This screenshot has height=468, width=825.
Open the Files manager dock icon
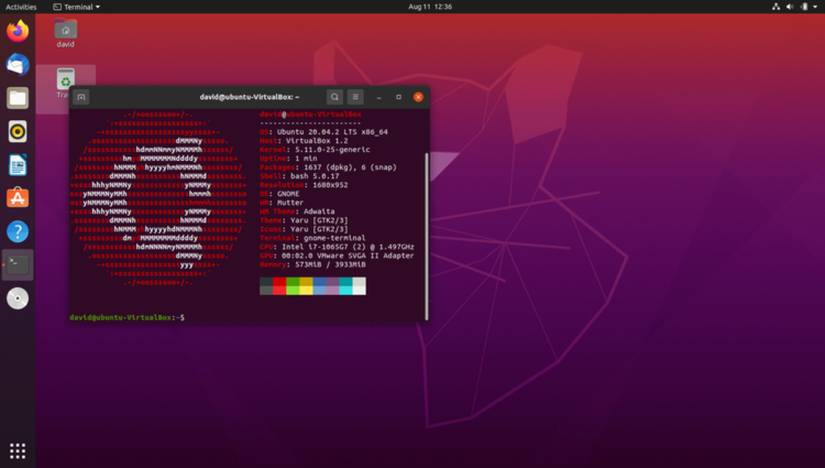click(17, 98)
